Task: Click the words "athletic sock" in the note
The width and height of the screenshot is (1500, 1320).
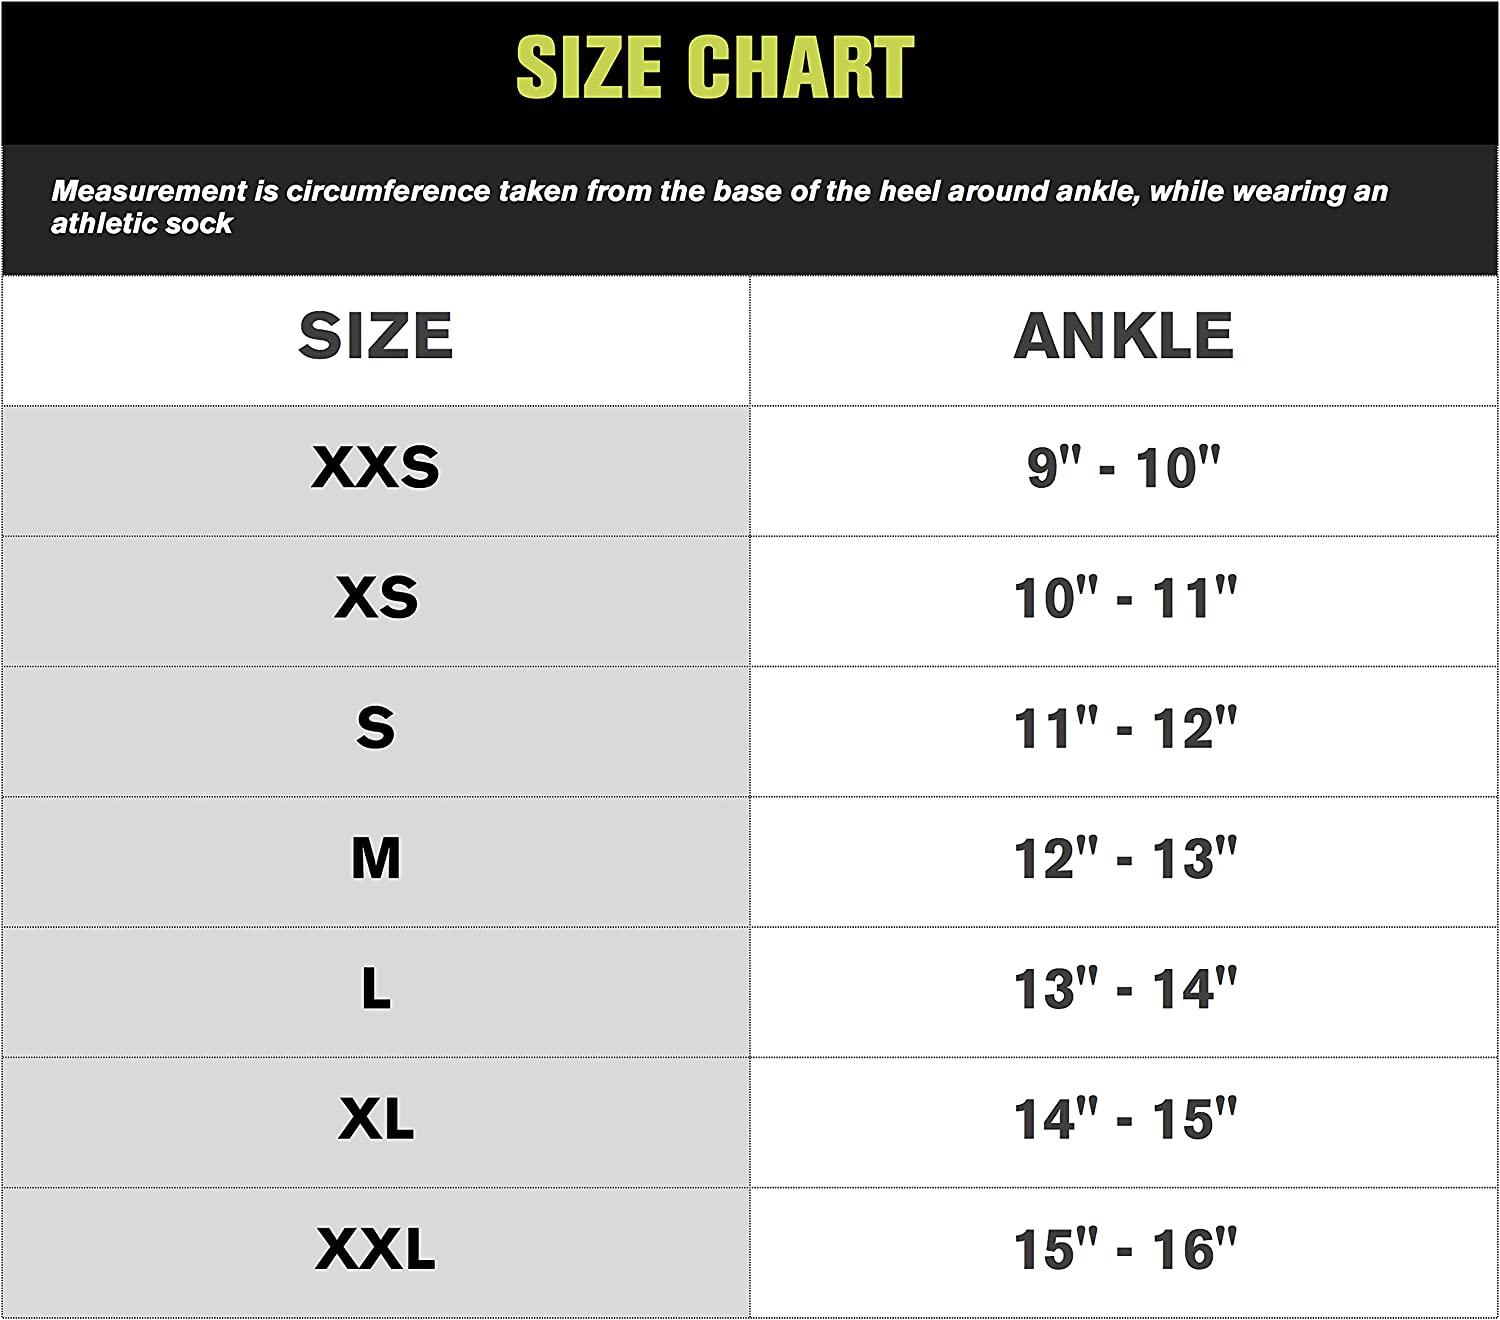Action: coord(142,223)
